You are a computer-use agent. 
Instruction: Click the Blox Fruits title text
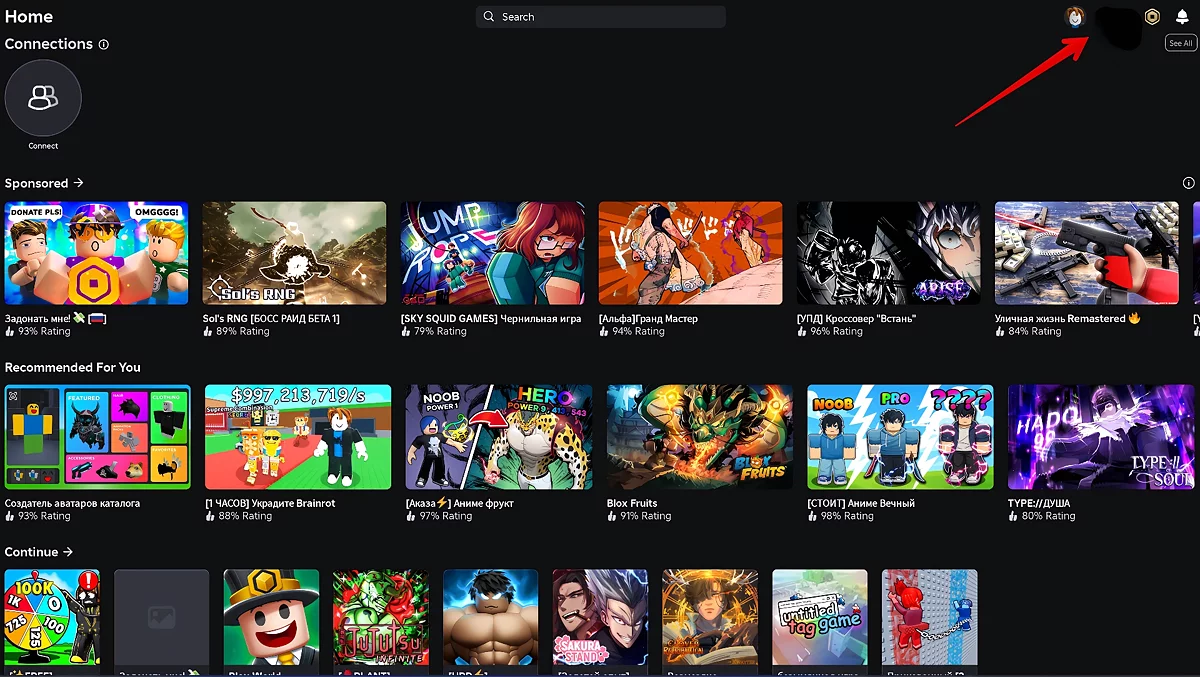pyautogui.click(x=632, y=504)
